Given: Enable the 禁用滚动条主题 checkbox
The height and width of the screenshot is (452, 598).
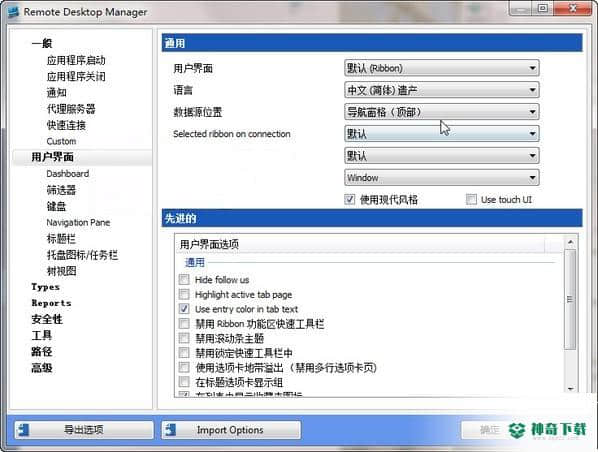Looking at the screenshot, I should [184, 338].
